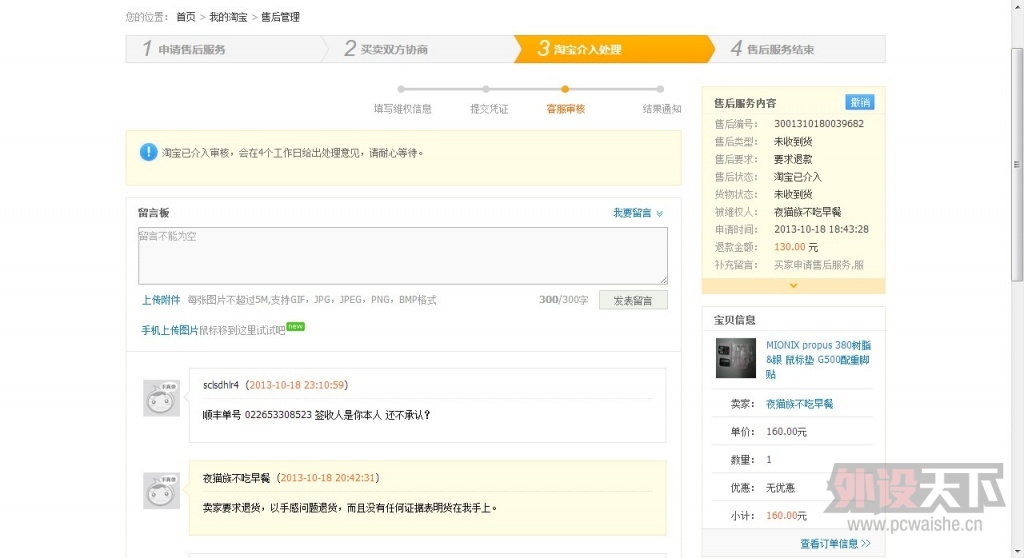
Task: Click the 小计 160.00元 value
Action: click(x=786, y=516)
